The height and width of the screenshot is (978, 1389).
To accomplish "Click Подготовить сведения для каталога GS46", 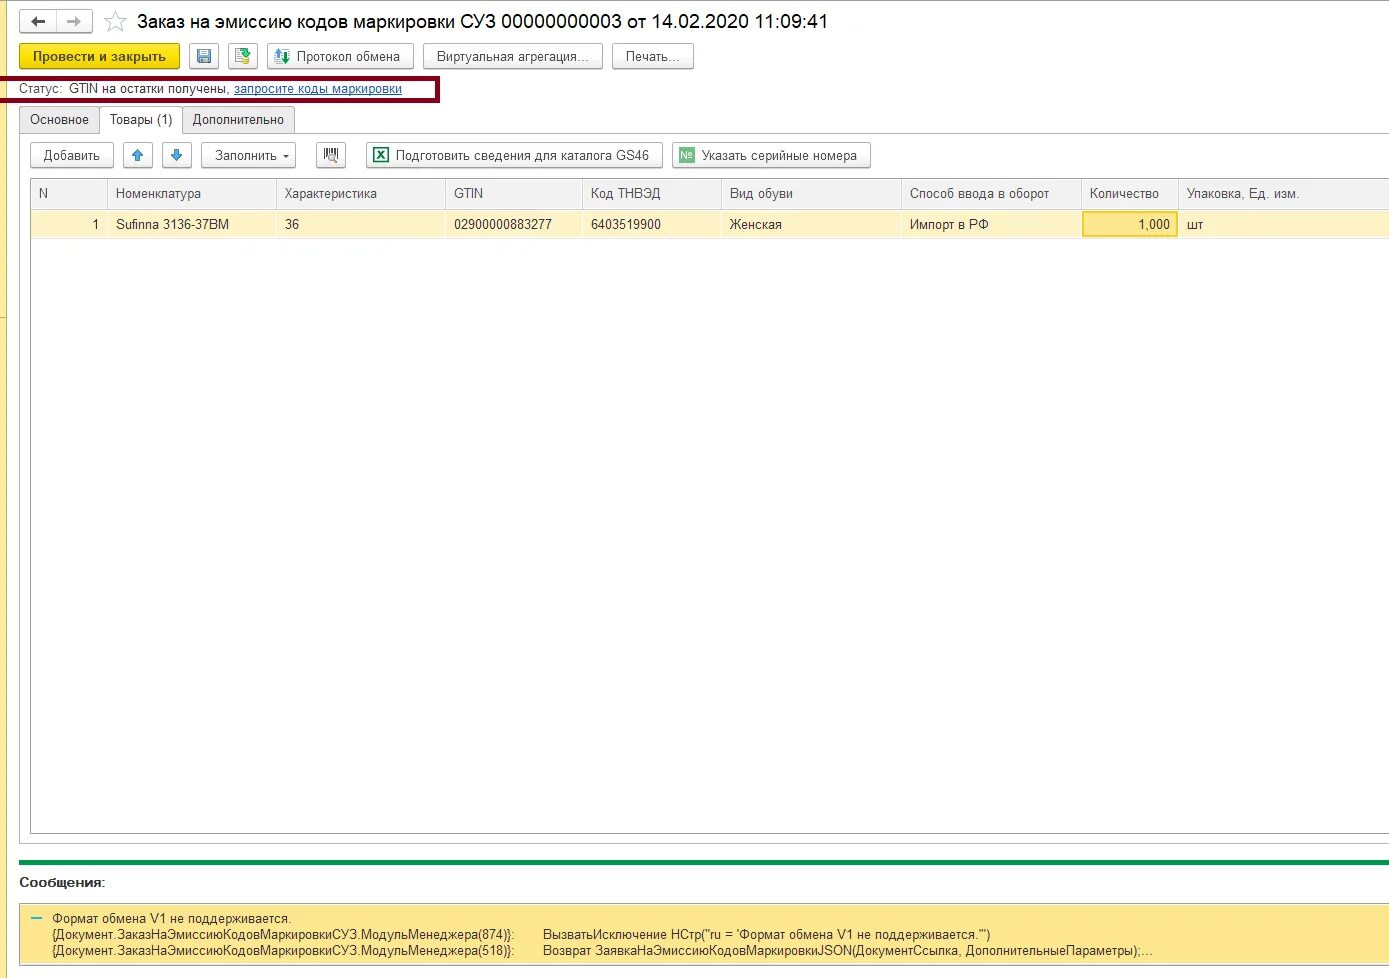I will click(x=514, y=155).
